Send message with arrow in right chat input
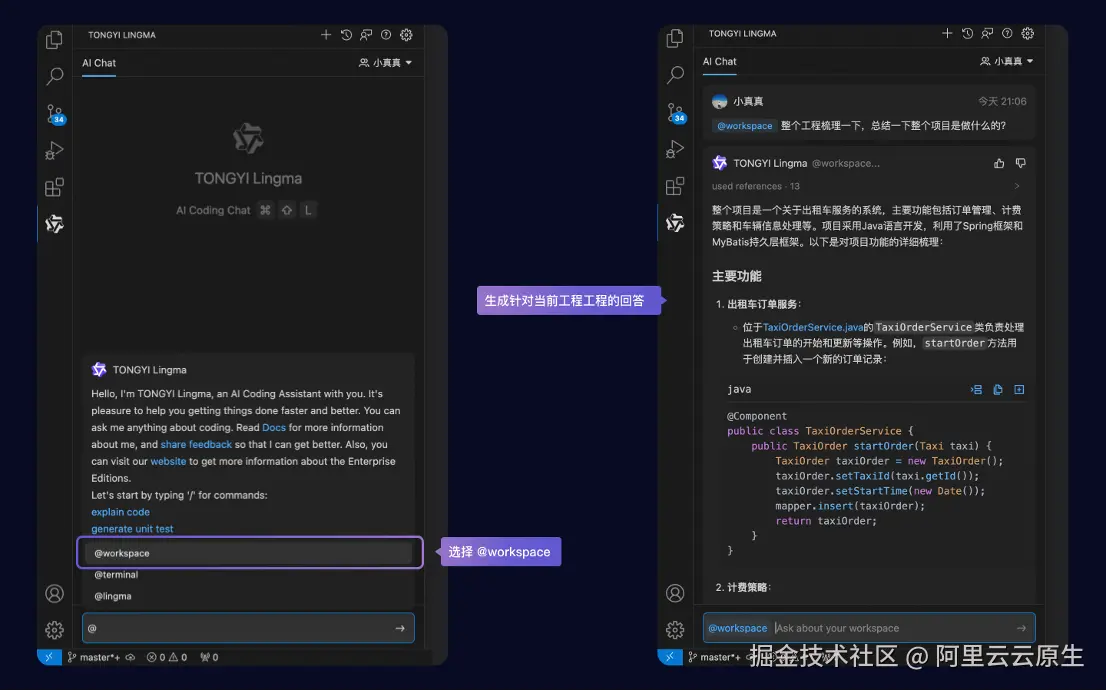The image size is (1106, 691). [1021, 628]
